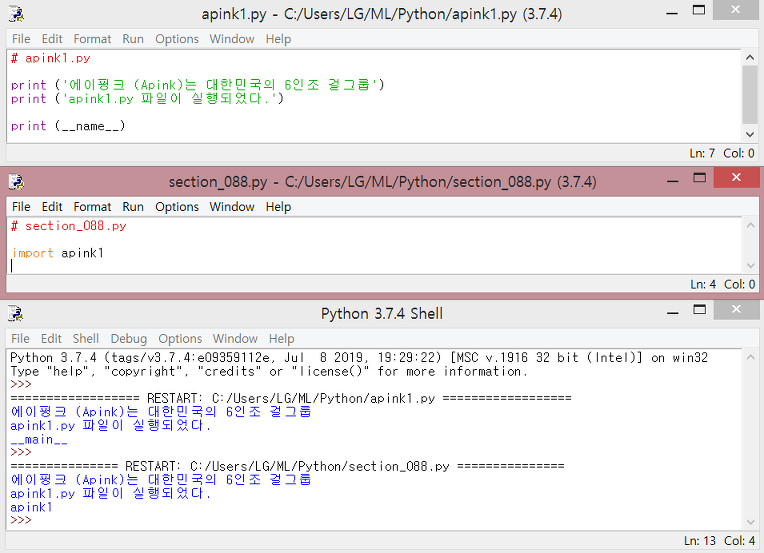Open Edit menu in apink1.py window
Image resolution: width=764 pixels, height=553 pixels.
point(52,39)
